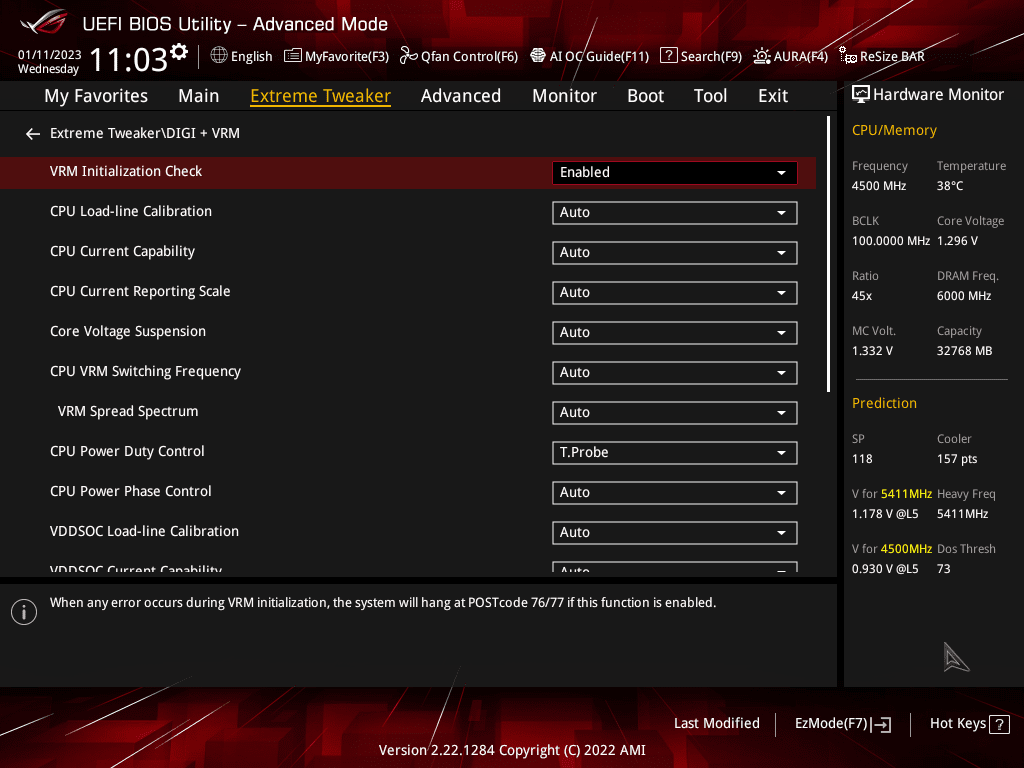Screen dimensions: 1024x768
Task: Open CPU Current Capability dropdown
Action: click(x=675, y=253)
